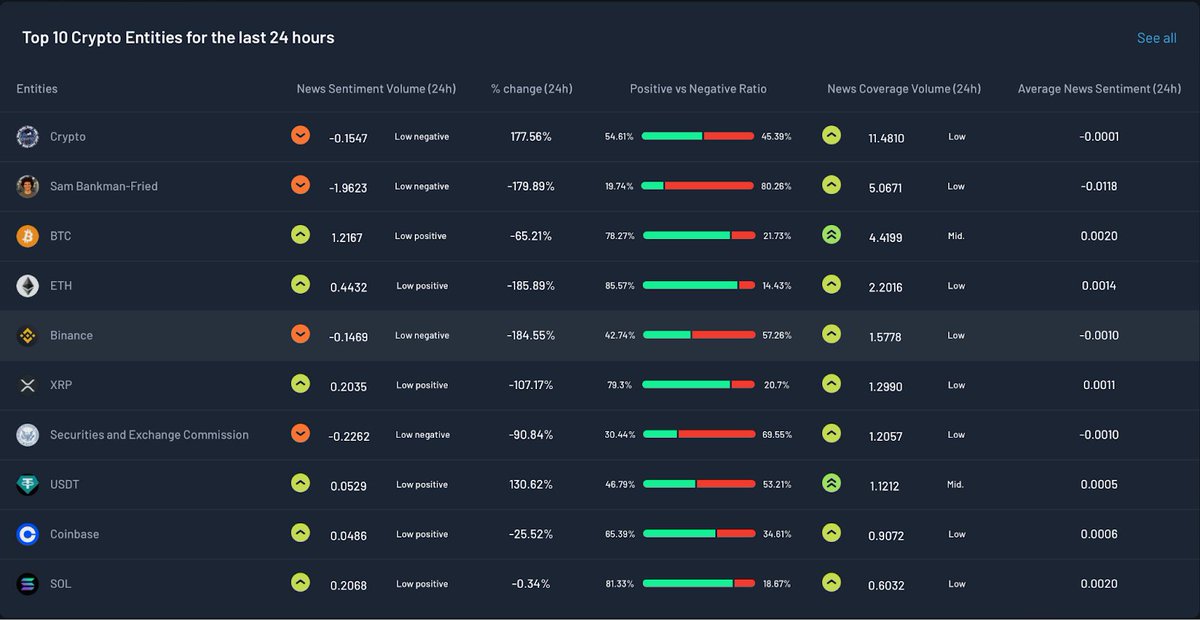Click the green up-arrow sentiment icon in the USDT row

(x=300, y=483)
